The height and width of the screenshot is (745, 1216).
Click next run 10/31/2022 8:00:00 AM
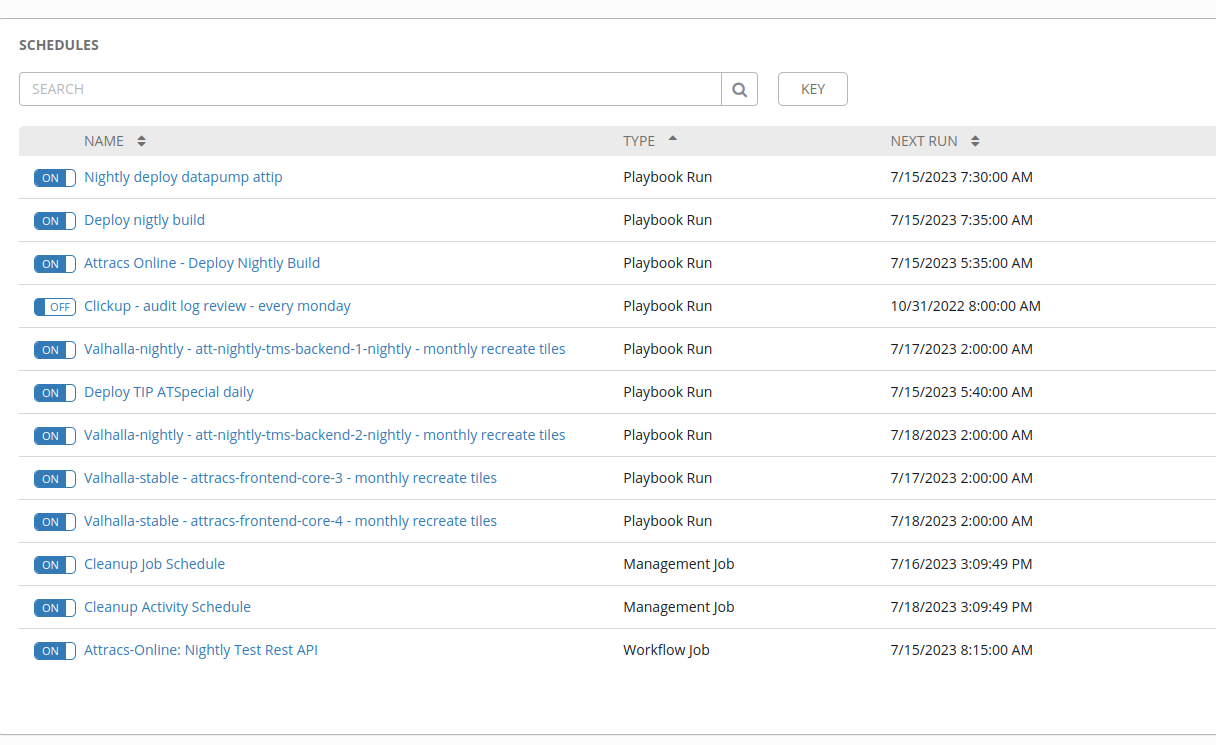965,306
